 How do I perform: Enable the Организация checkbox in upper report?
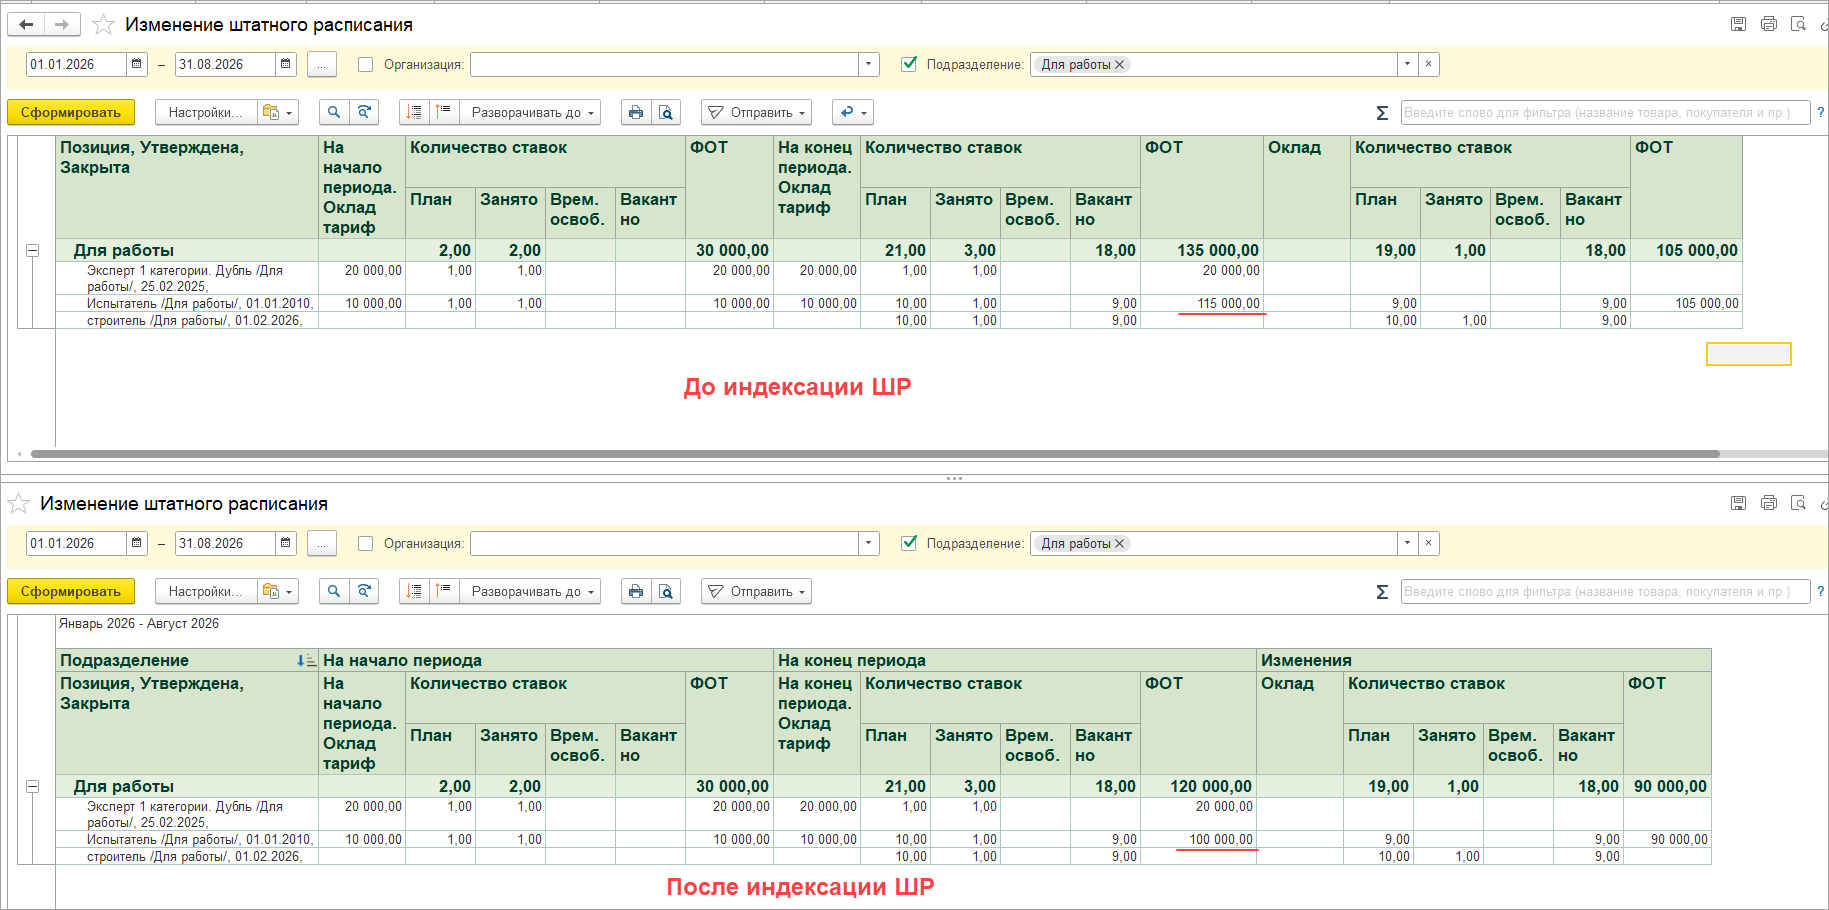coord(366,64)
